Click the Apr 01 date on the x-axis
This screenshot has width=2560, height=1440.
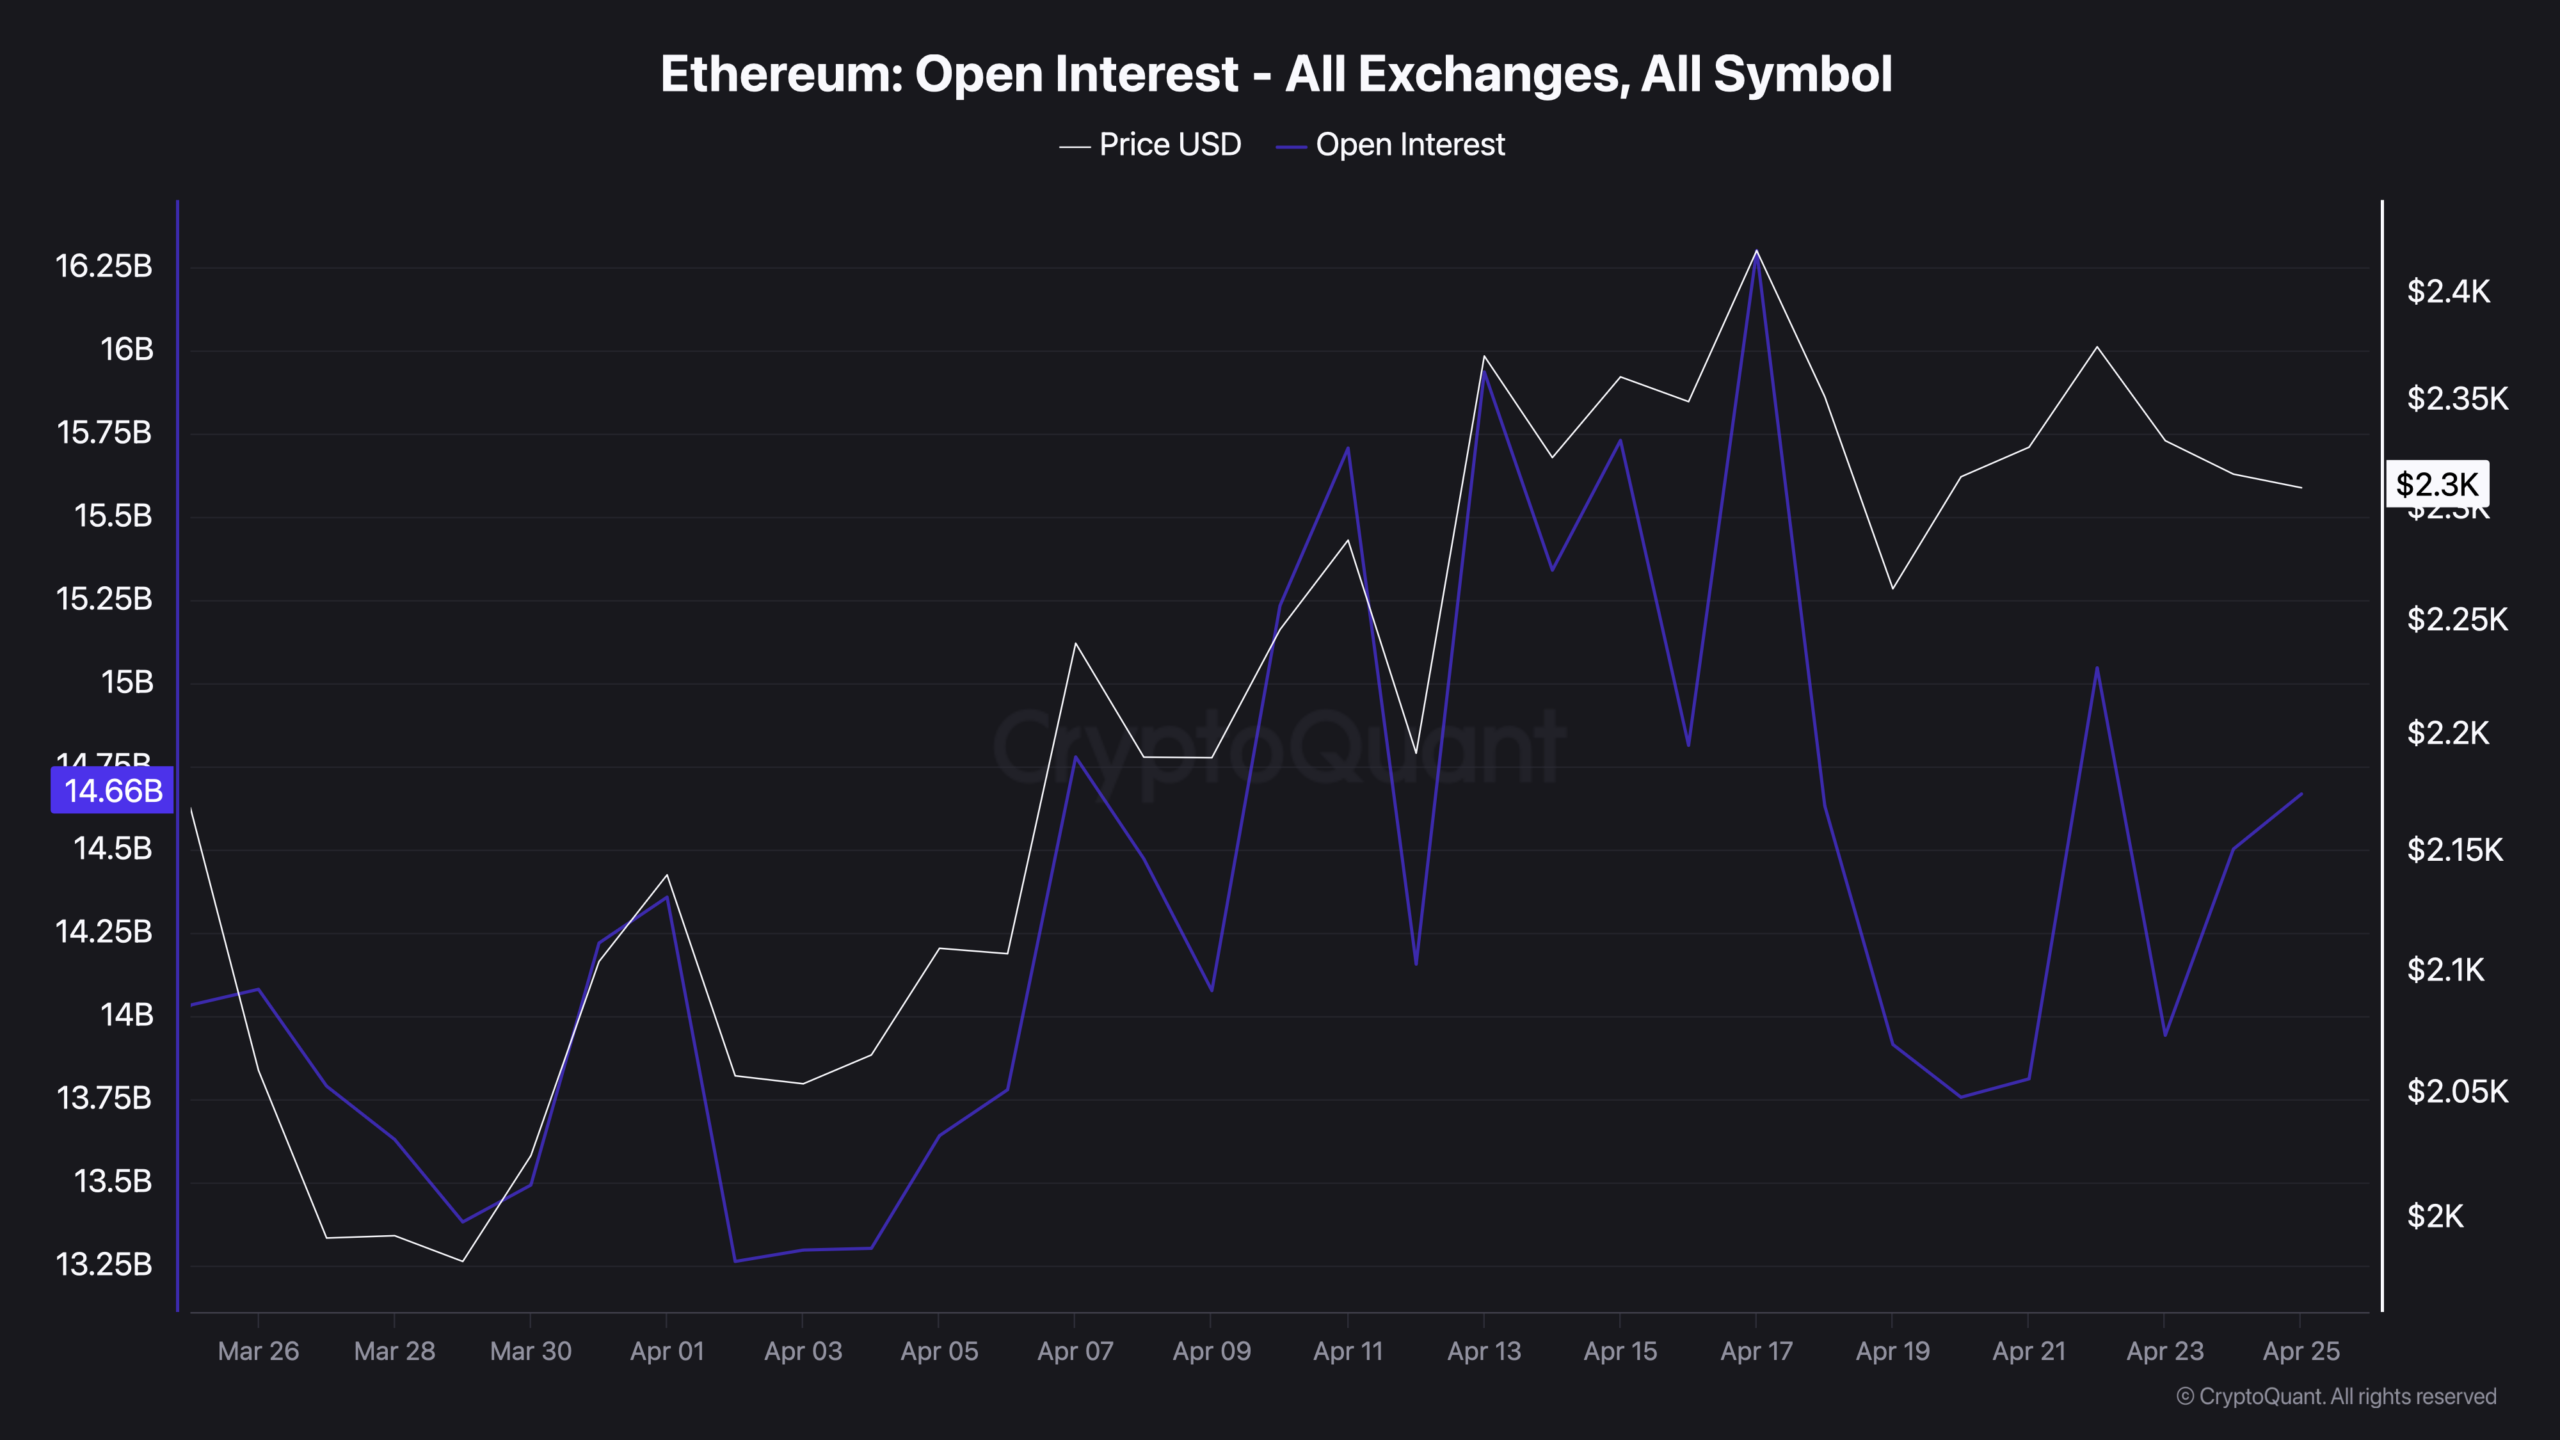[x=667, y=1351]
